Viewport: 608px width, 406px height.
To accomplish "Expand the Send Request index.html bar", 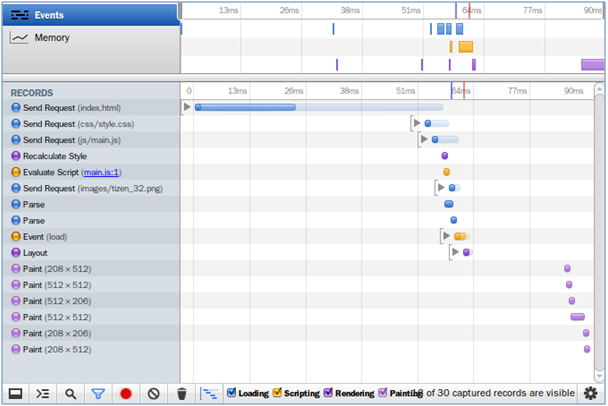I will coord(186,107).
